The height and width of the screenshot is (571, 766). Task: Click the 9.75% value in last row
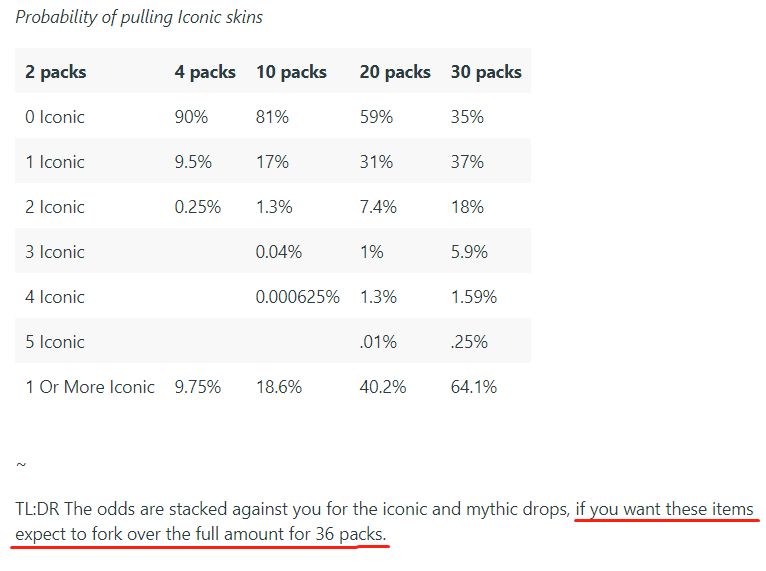tap(198, 387)
